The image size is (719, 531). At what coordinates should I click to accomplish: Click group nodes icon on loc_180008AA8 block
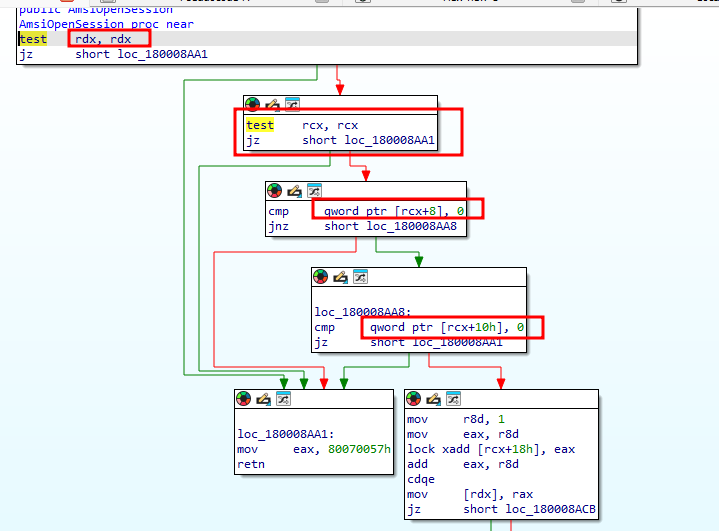[360, 276]
